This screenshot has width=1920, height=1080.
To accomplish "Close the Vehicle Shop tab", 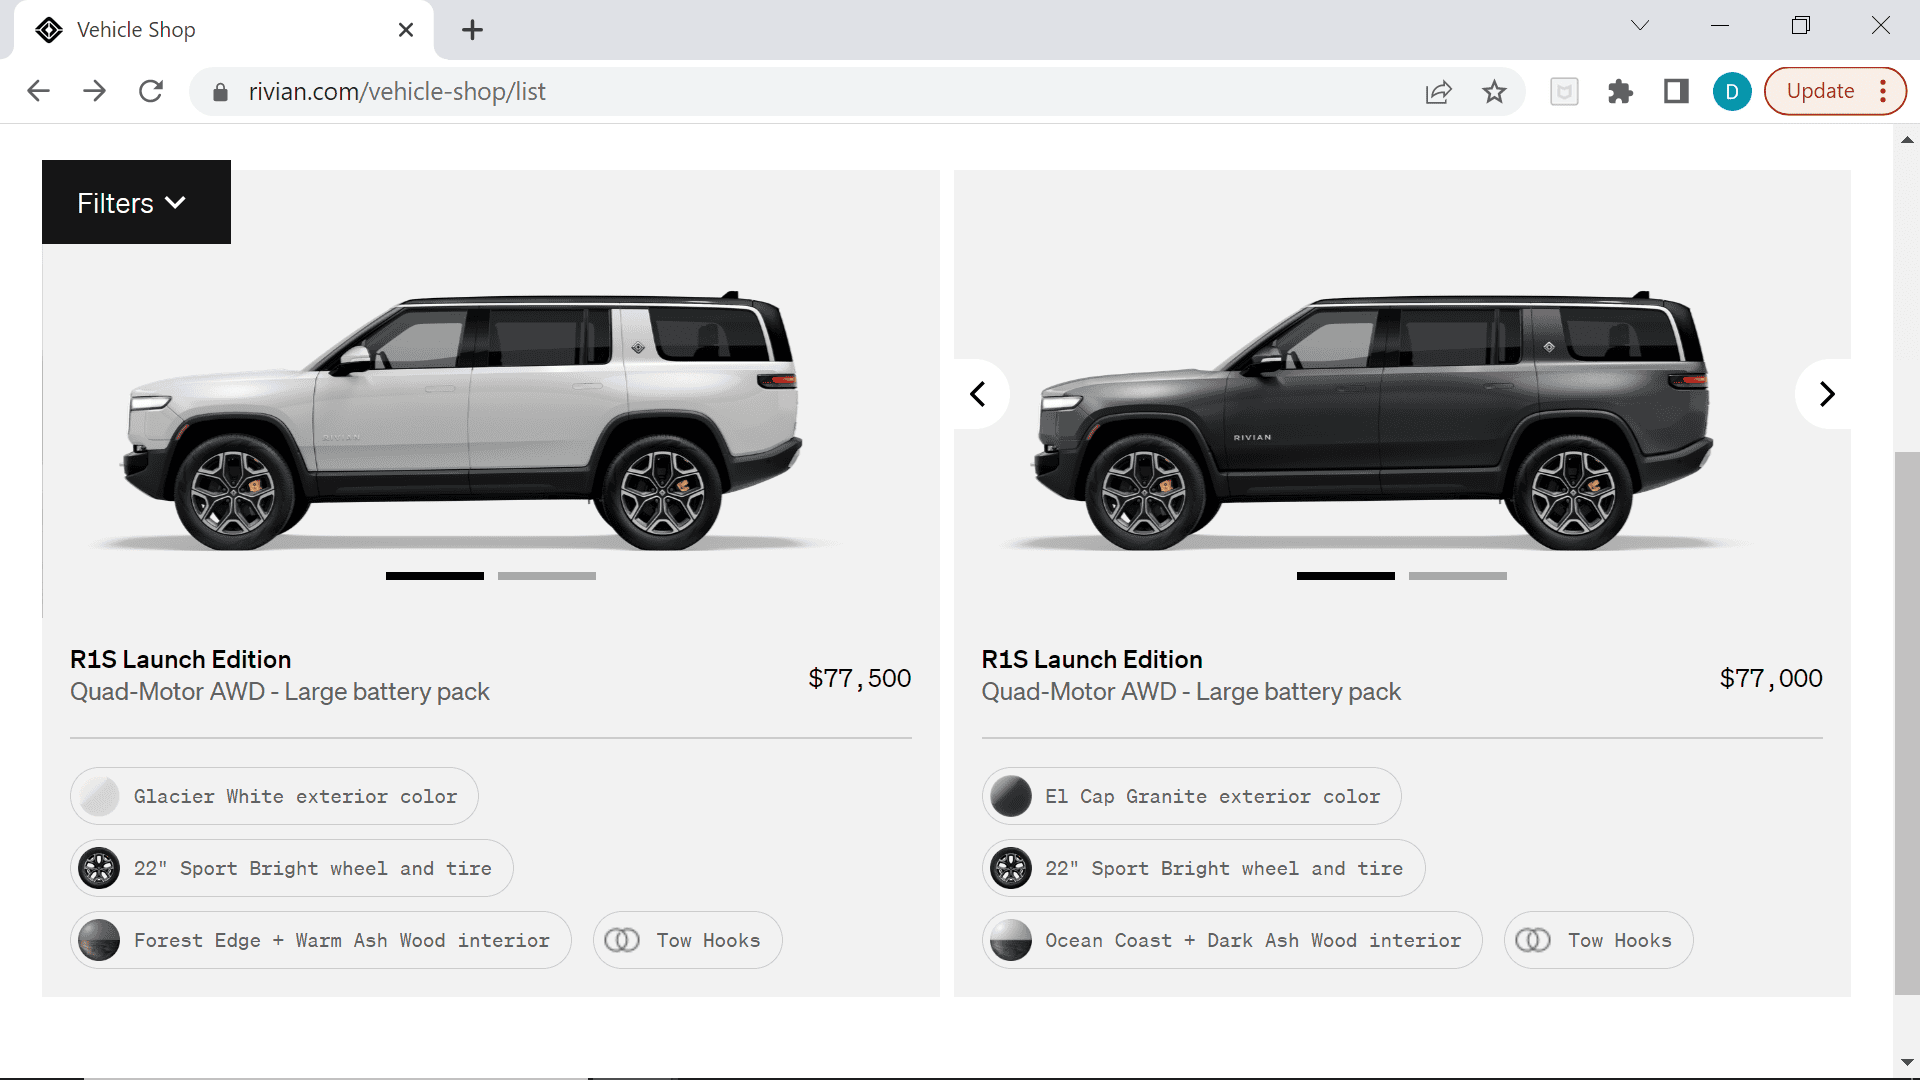I will click(406, 30).
